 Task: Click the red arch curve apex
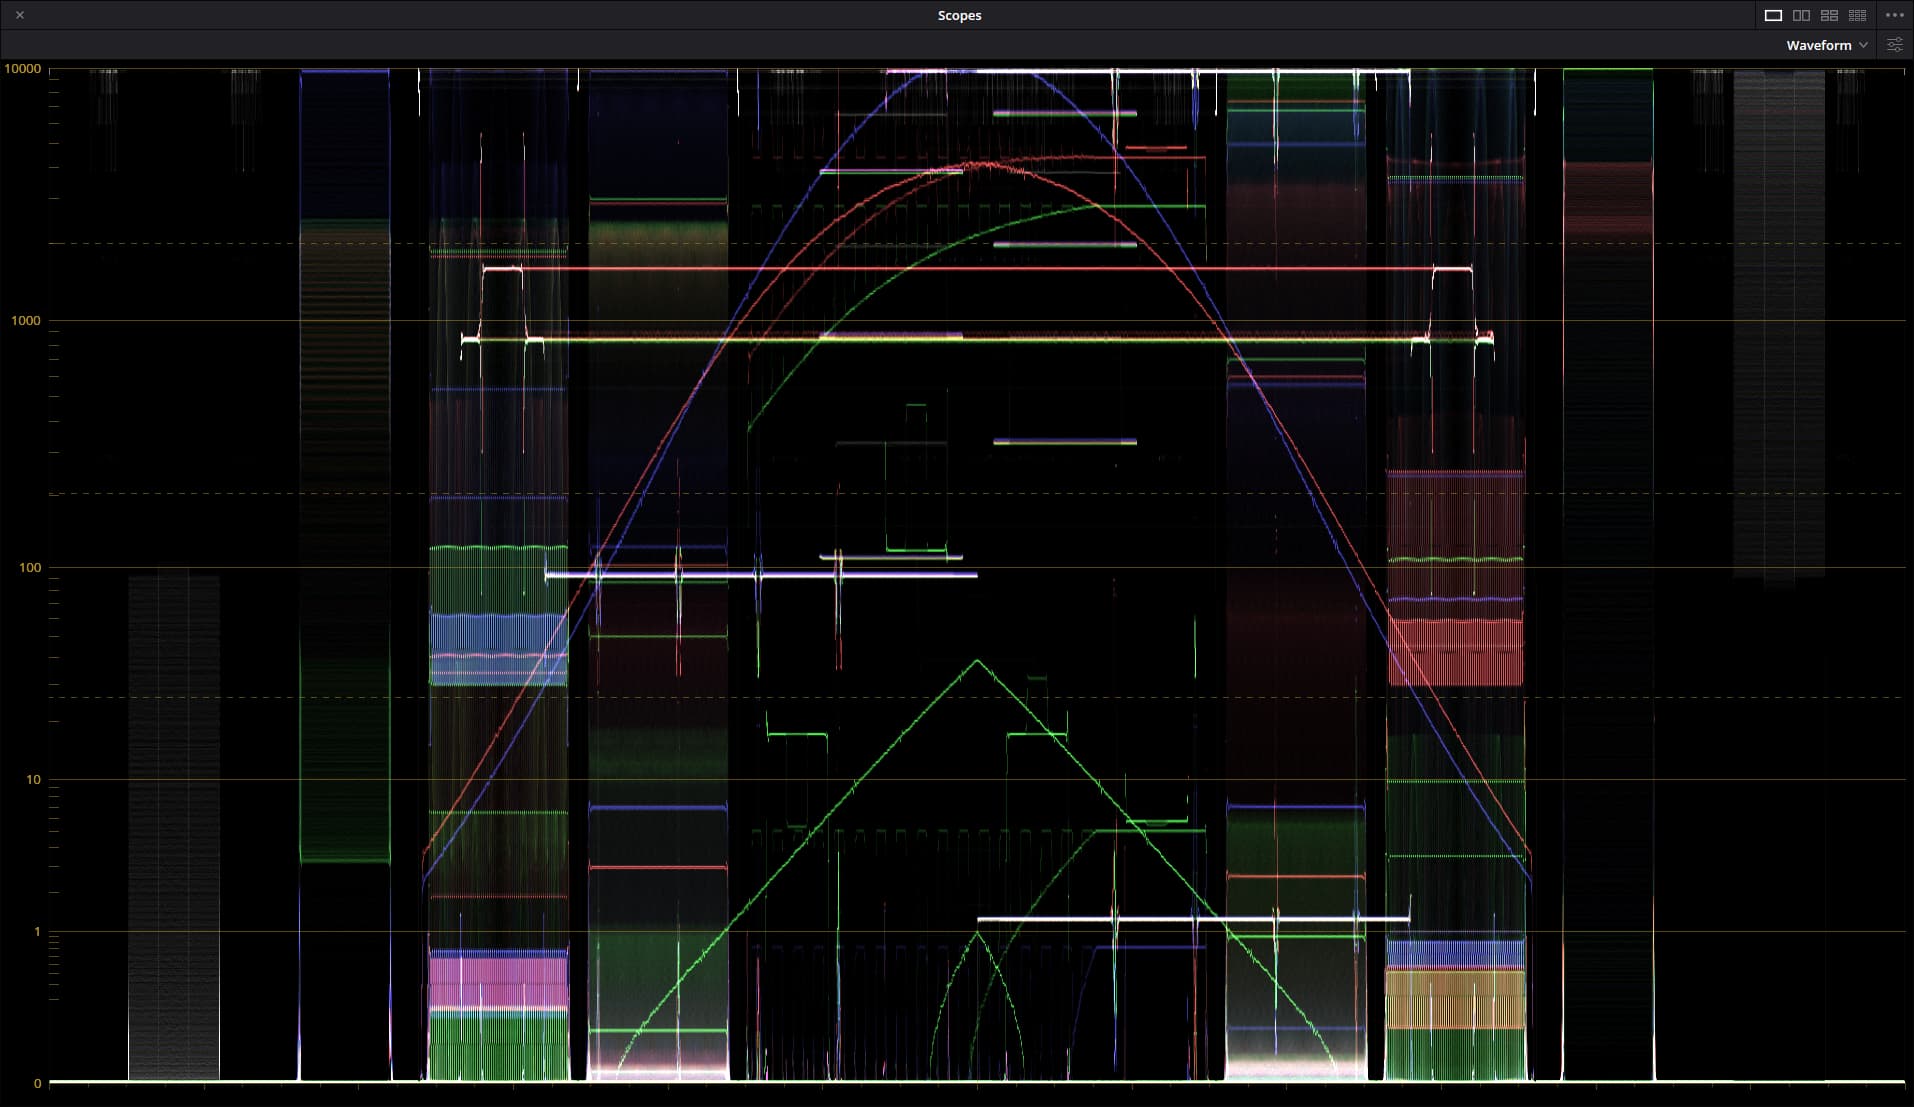coord(985,163)
